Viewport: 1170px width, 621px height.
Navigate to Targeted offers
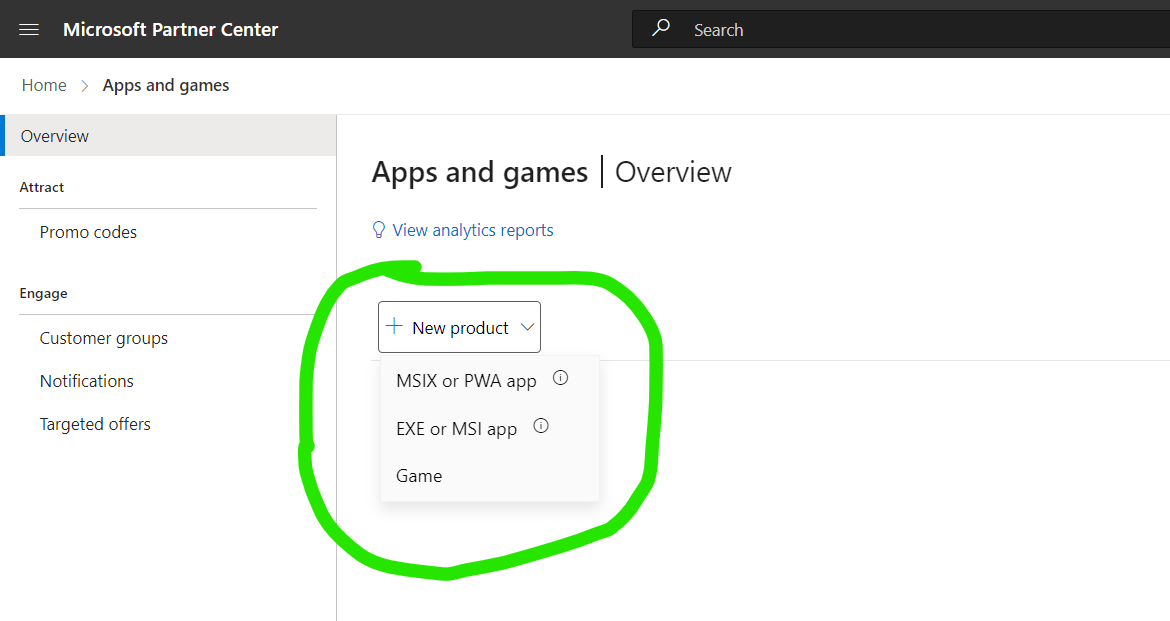pyautogui.click(x=95, y=424)
